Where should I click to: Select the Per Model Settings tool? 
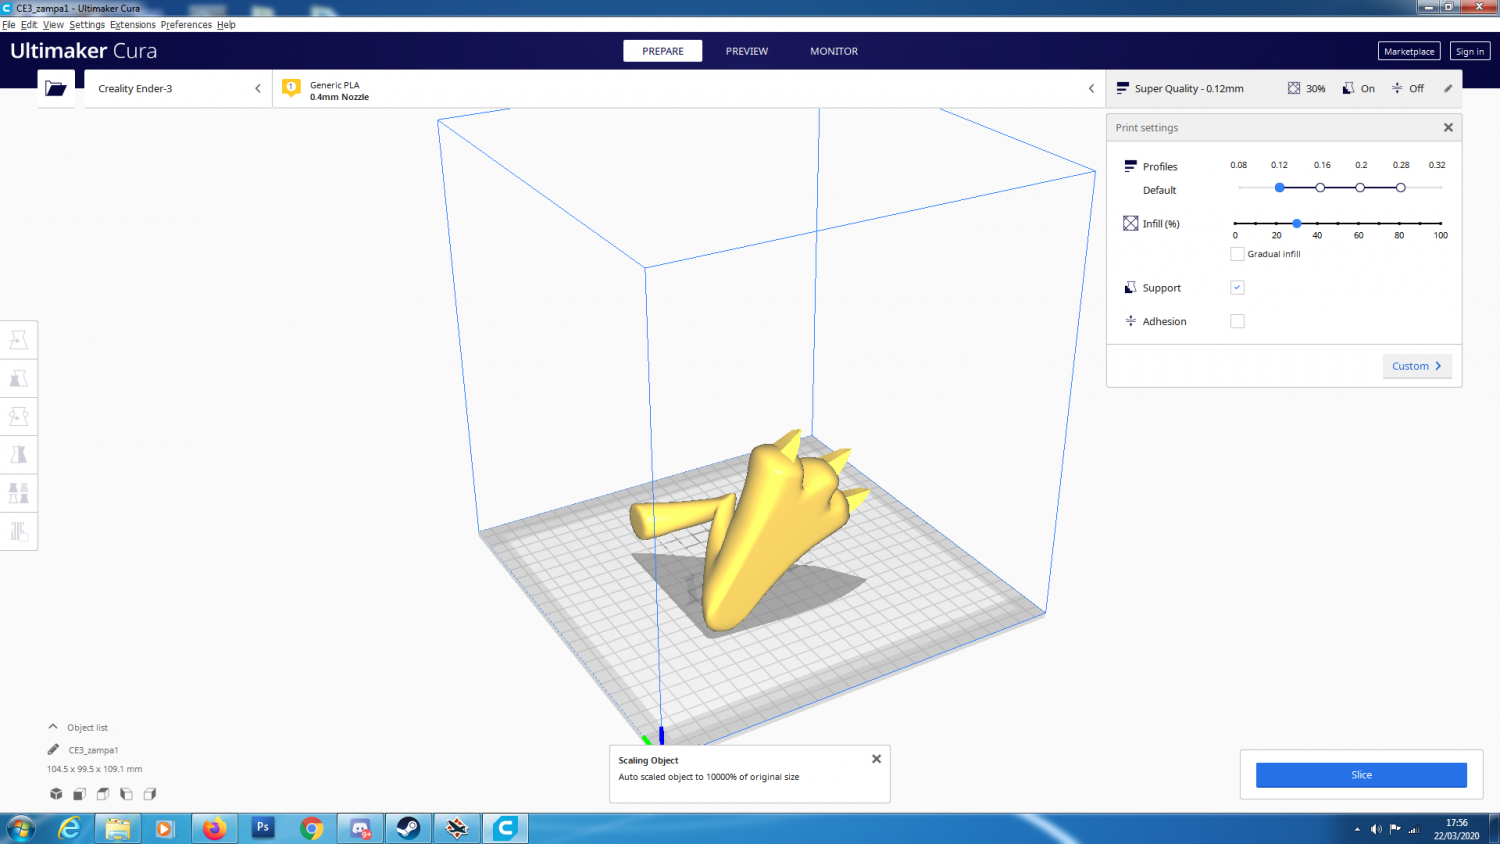point(18,493)
